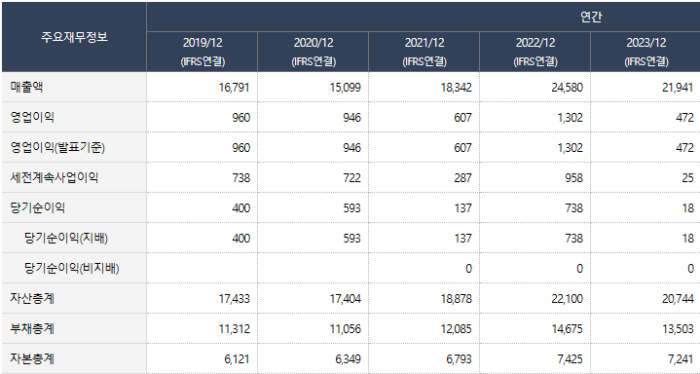Image resolution: width=700 pixels, height=374 pixels.
Task: Click 18 in the 당기순이익(지배) row
Action: [688, 238]
